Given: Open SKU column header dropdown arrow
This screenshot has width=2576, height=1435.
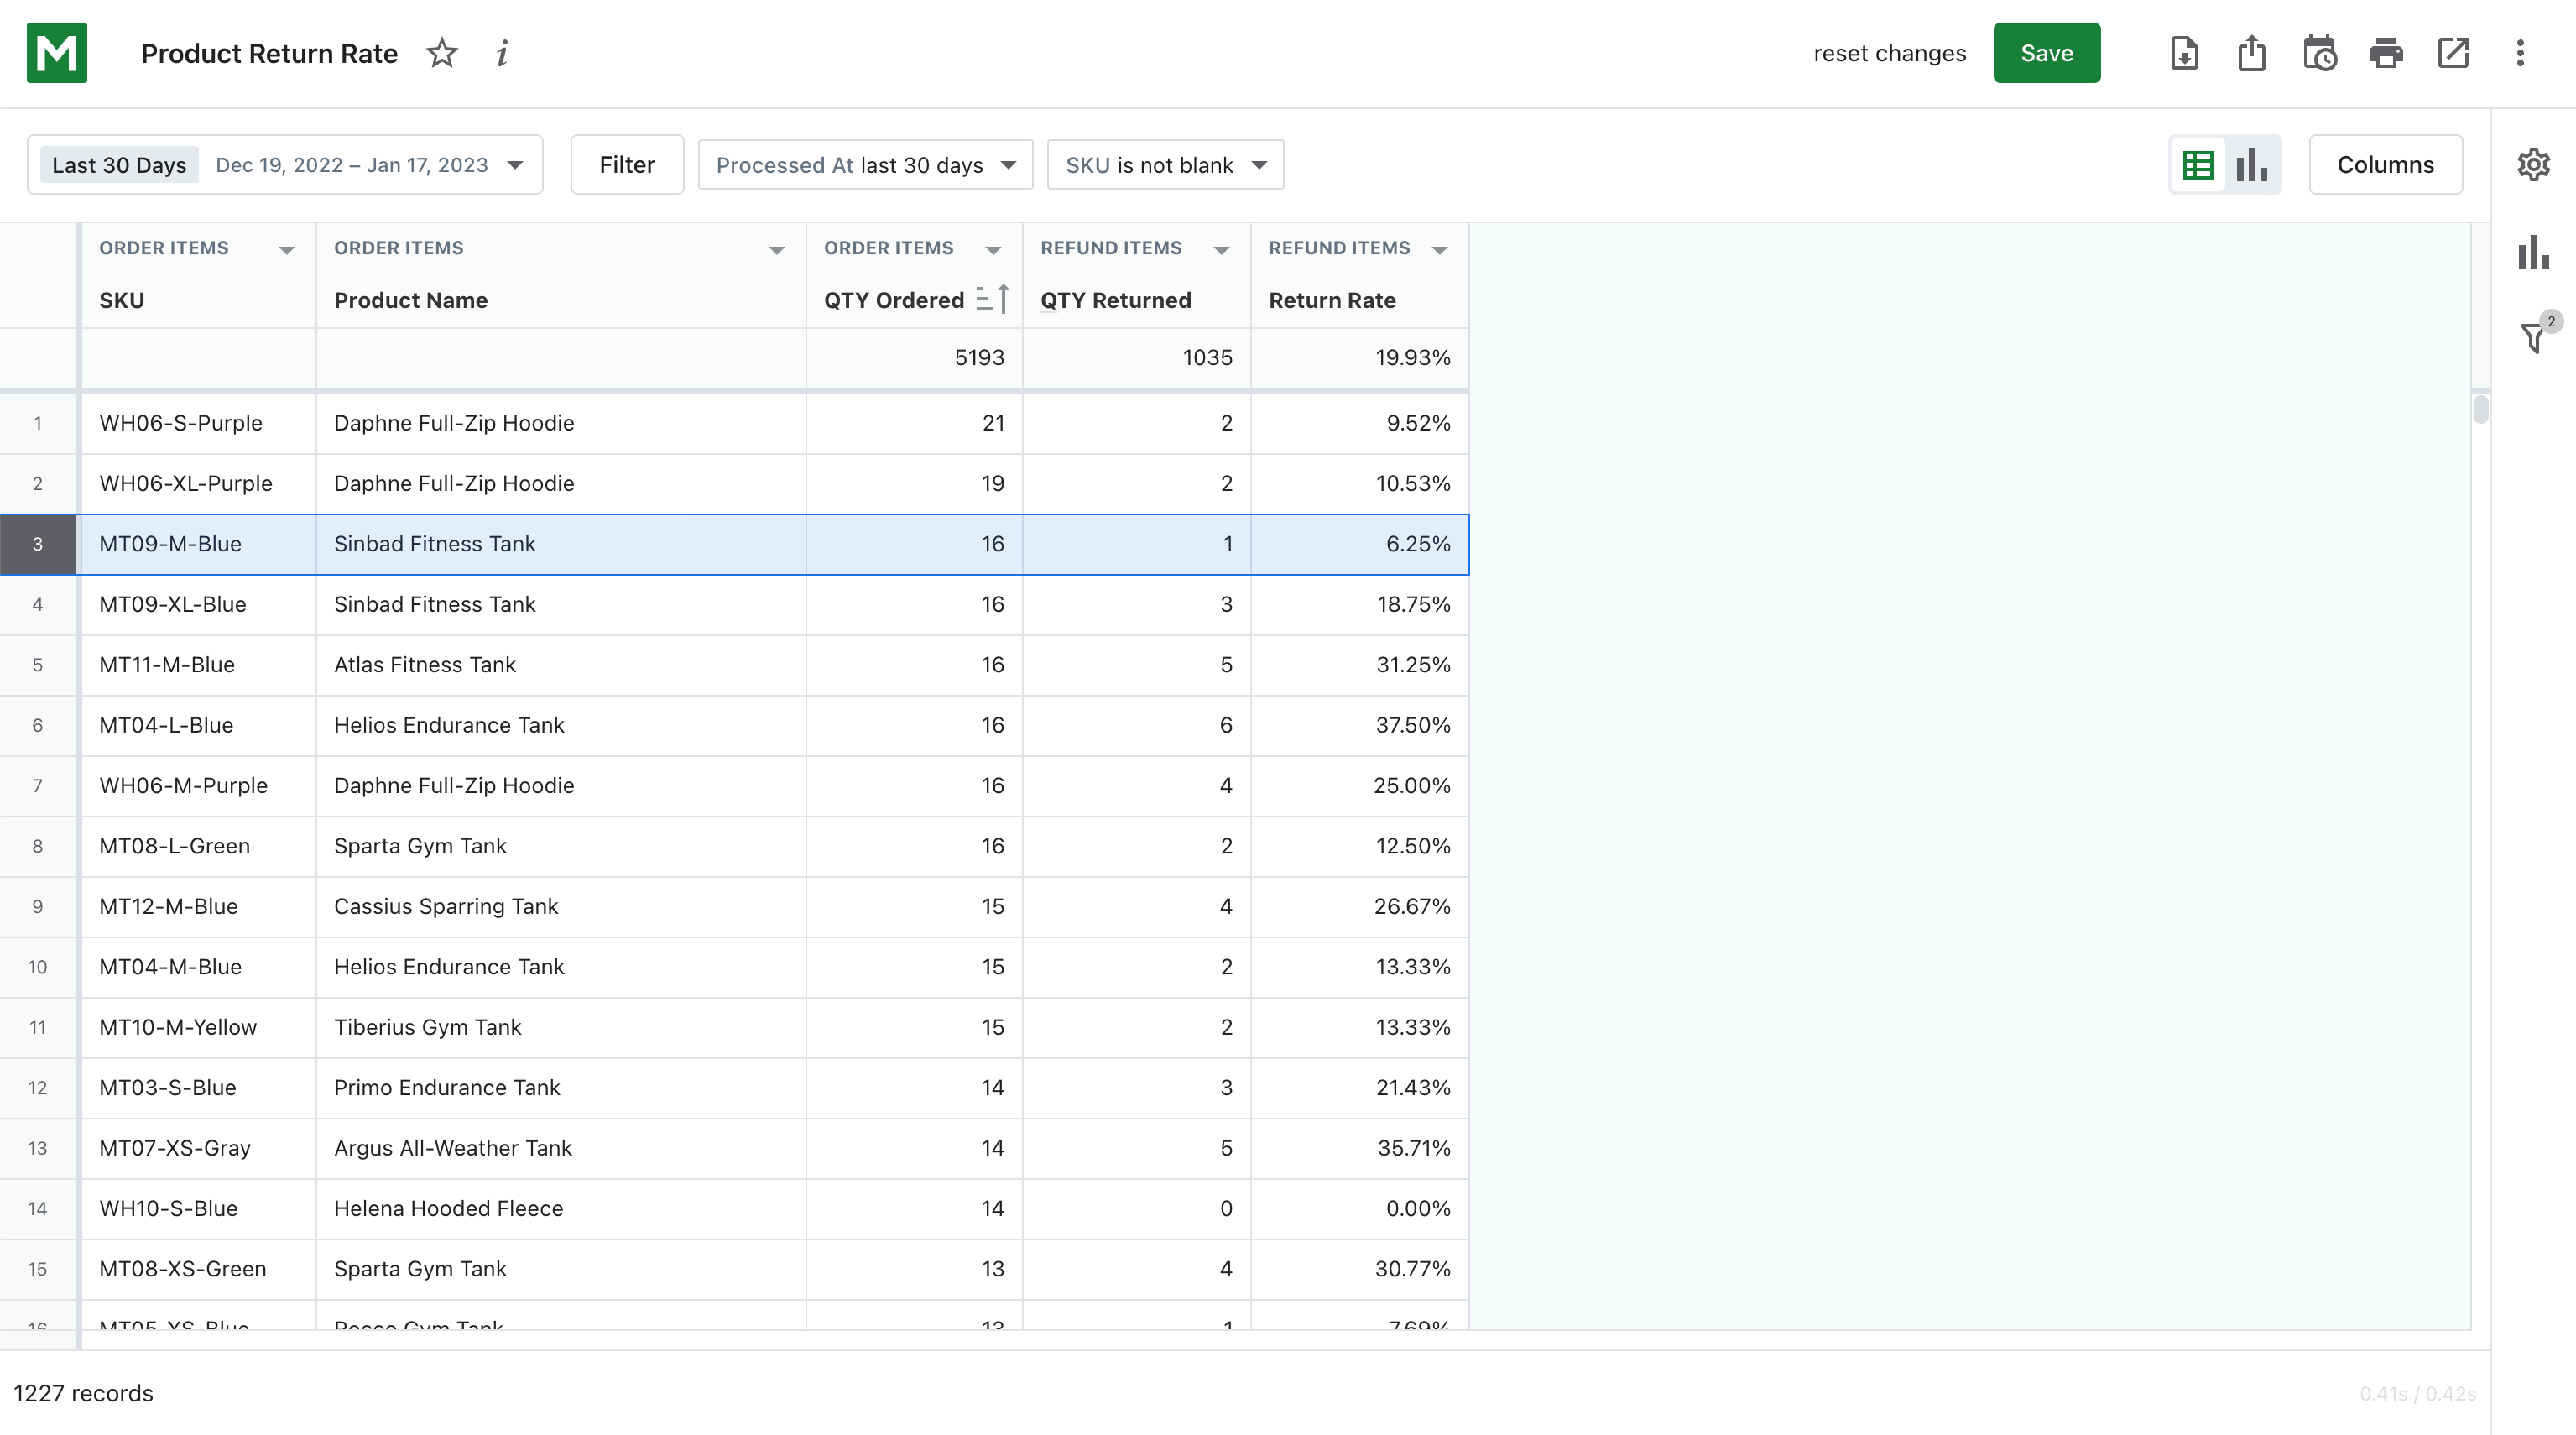Looking at the screenshot, I should 287,250.
